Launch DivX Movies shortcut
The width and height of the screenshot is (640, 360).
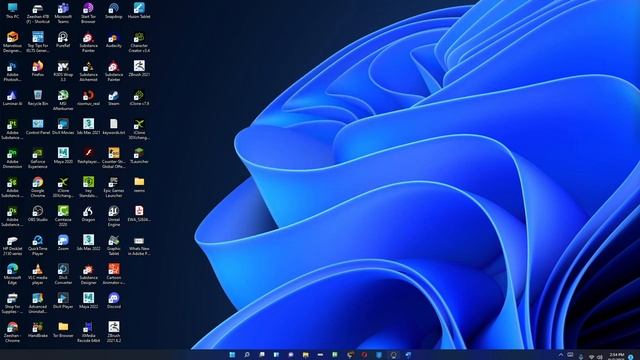[x=63, y=127]
